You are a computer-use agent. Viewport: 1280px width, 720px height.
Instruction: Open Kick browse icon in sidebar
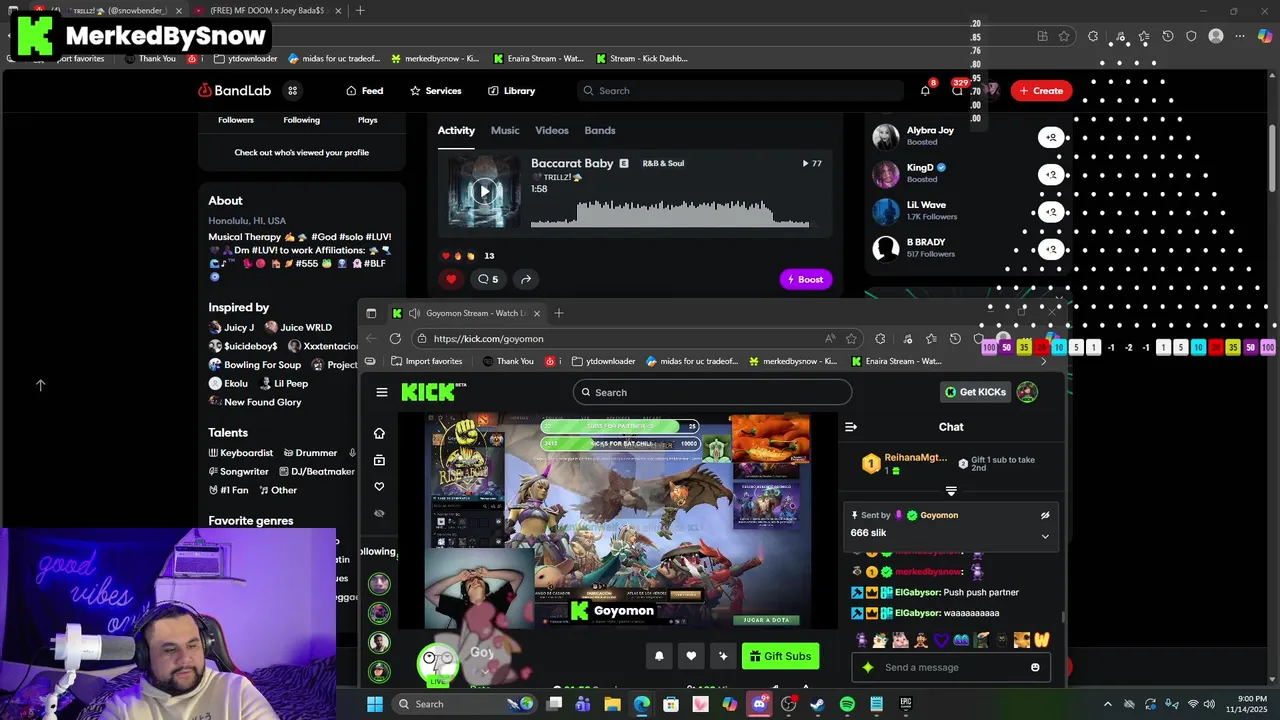(x=379, y=460)
